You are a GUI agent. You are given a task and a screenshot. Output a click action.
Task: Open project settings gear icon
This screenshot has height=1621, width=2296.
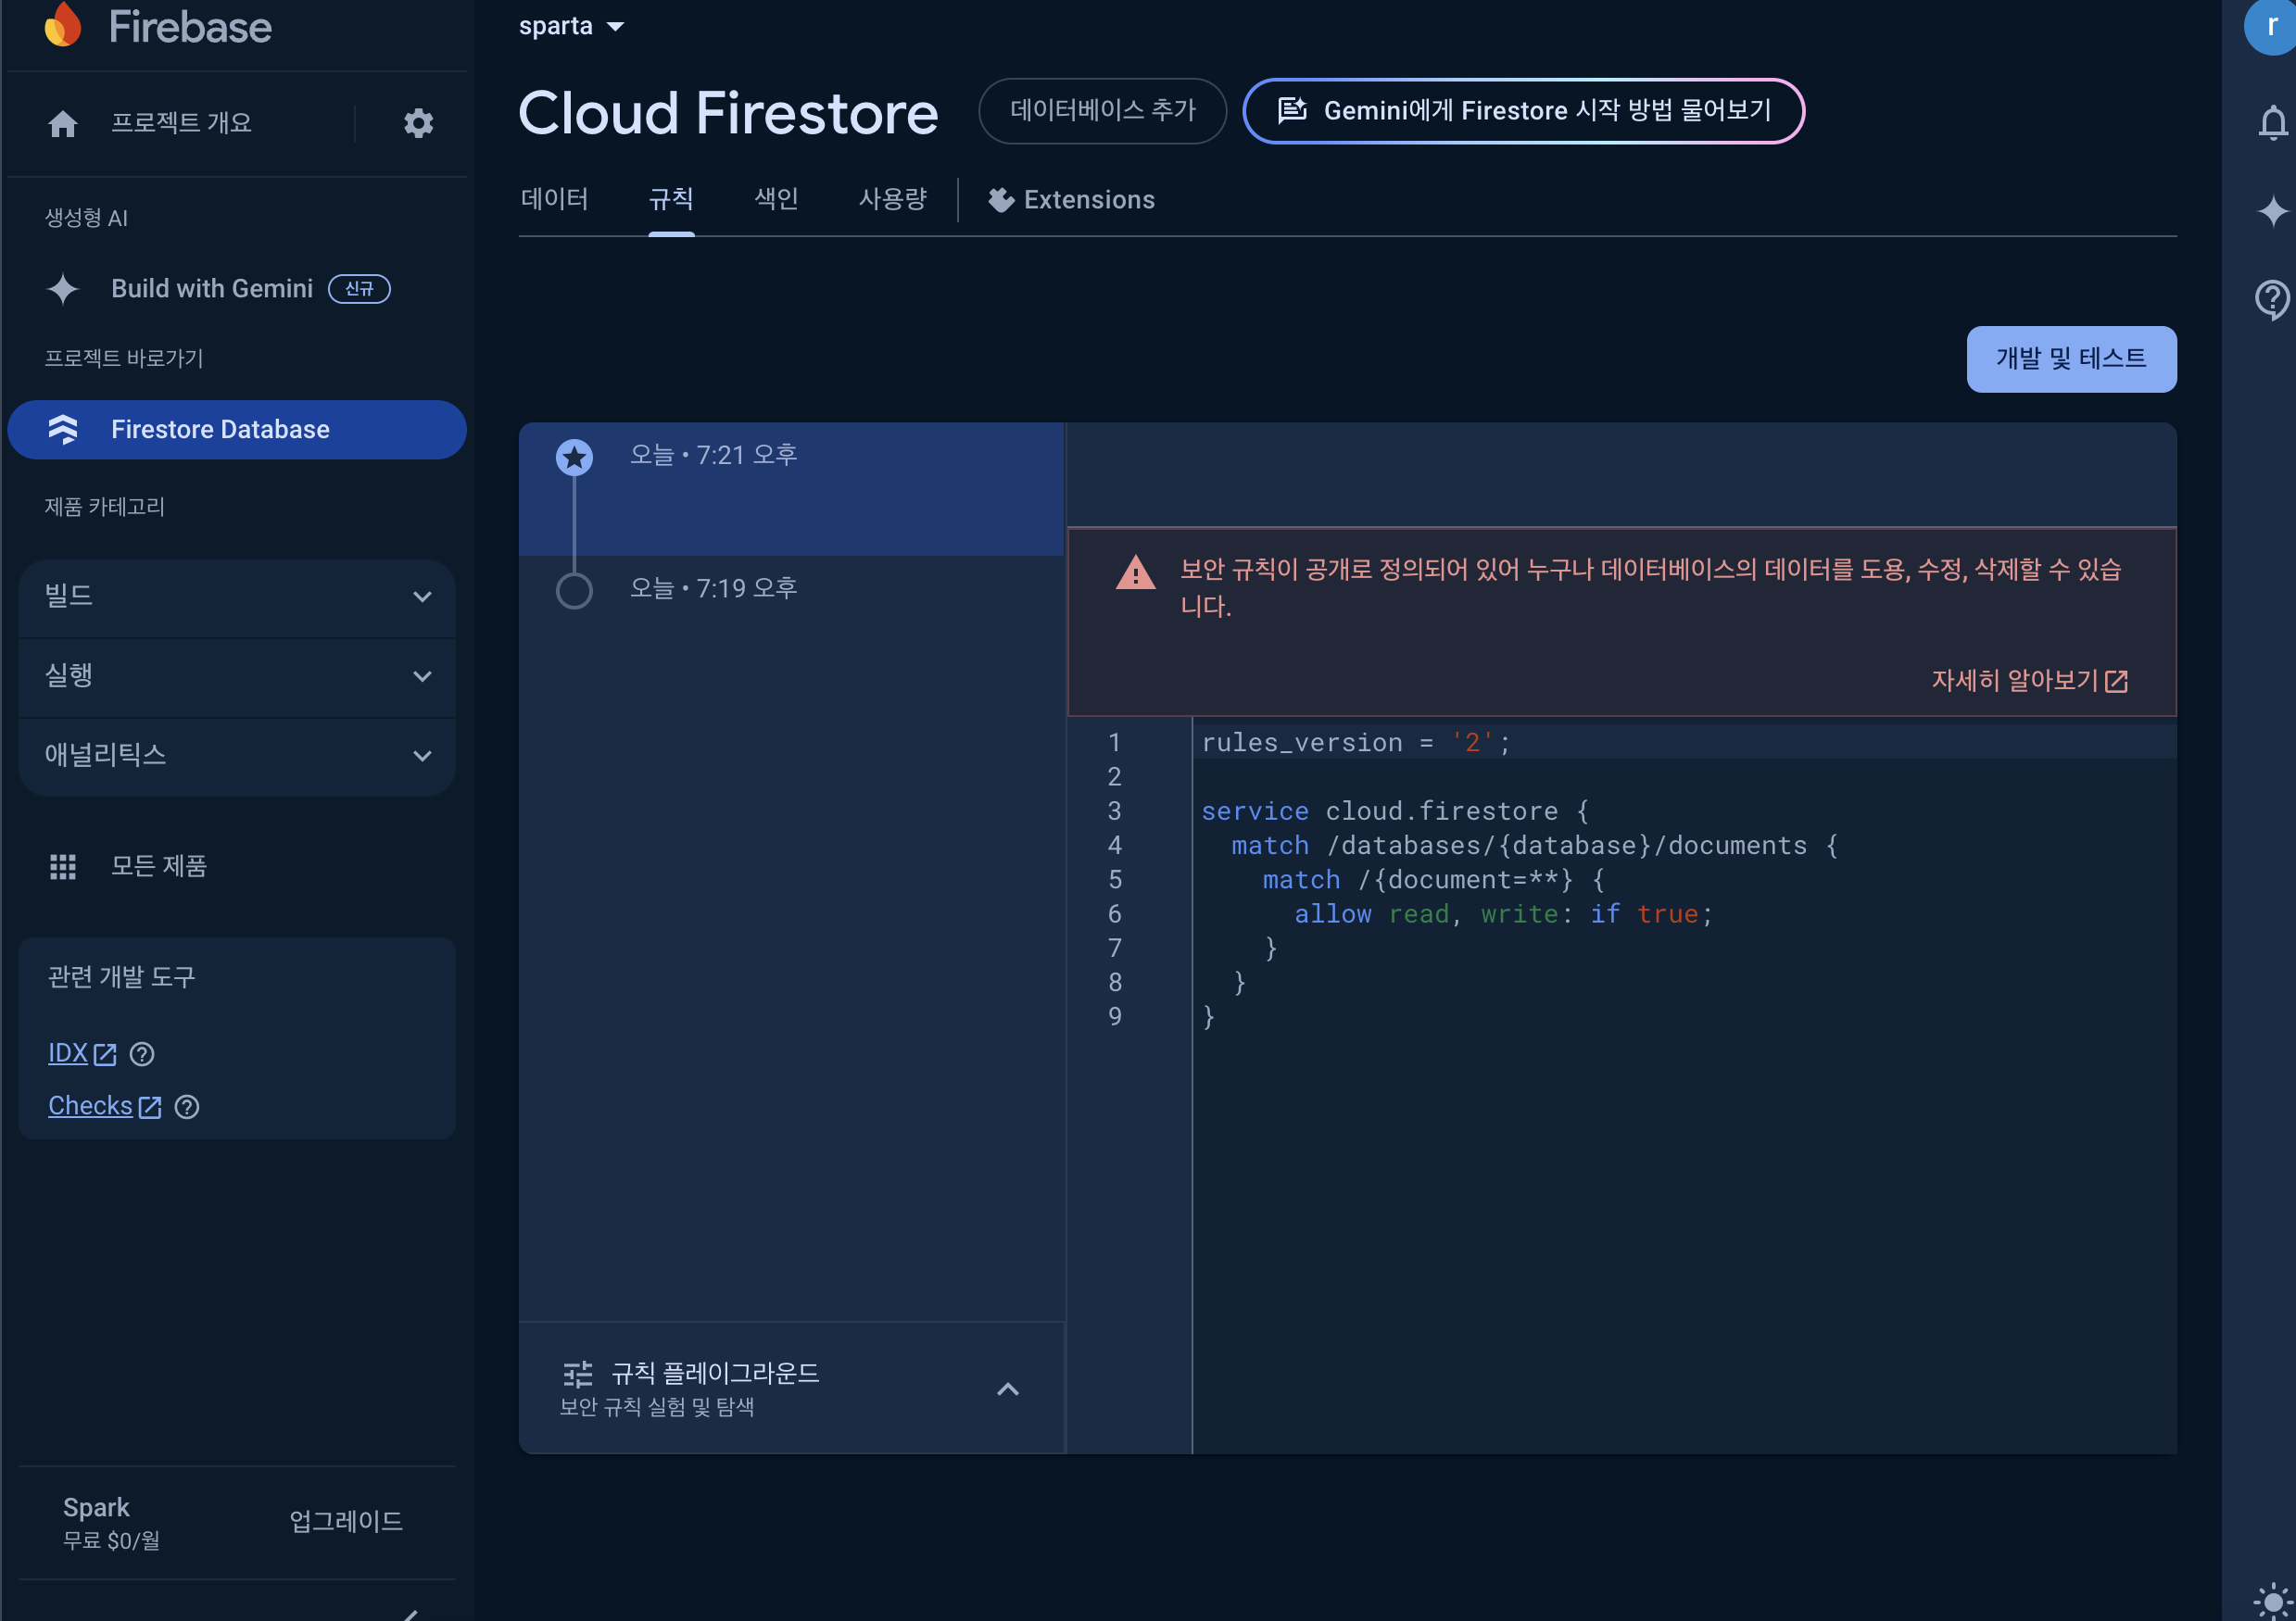pos(418,123)
